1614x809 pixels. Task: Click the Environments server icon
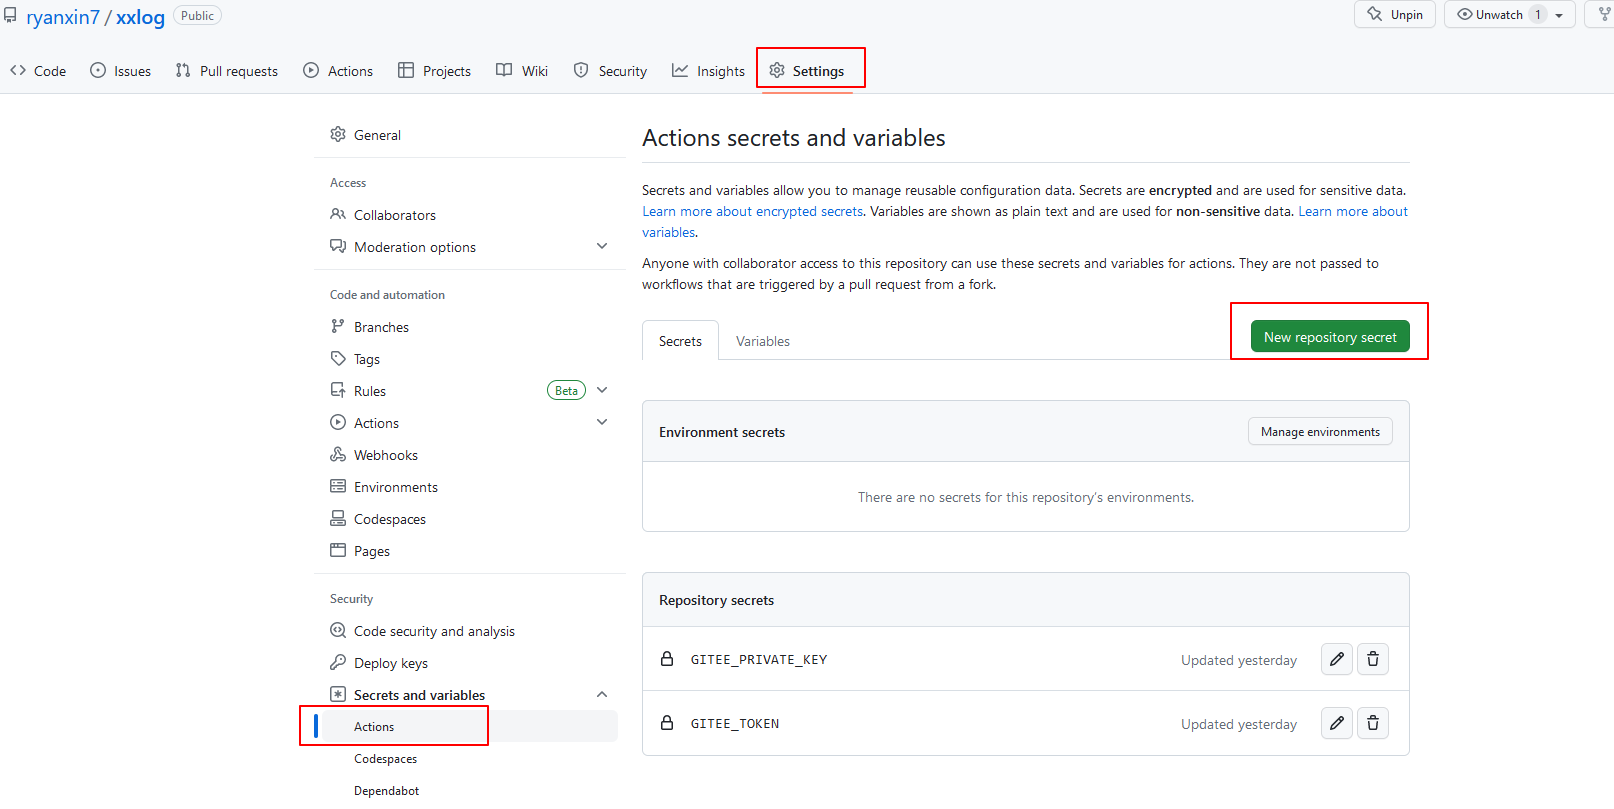[338, 486]
